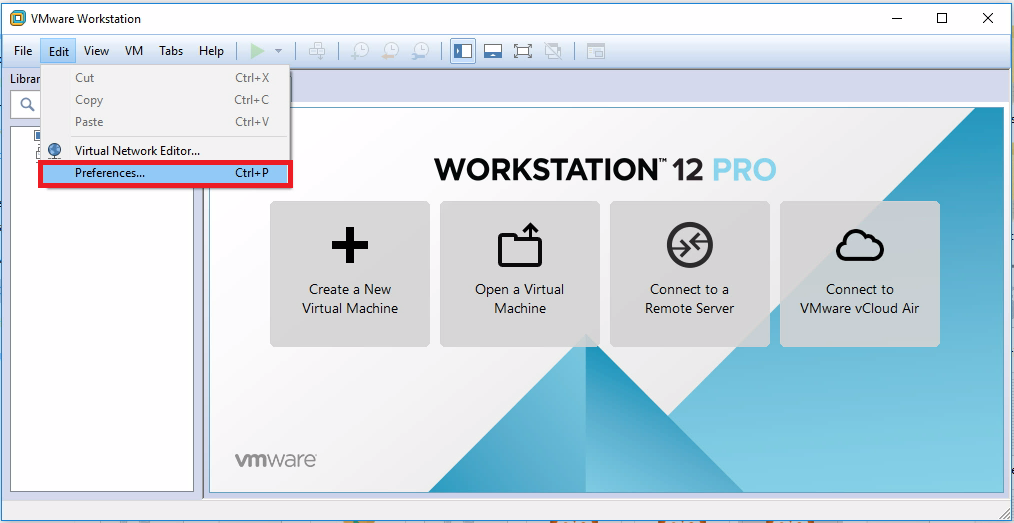This screenshot has height=523, width=1014.
Task: Open the File menu
Action: (23, 51)
